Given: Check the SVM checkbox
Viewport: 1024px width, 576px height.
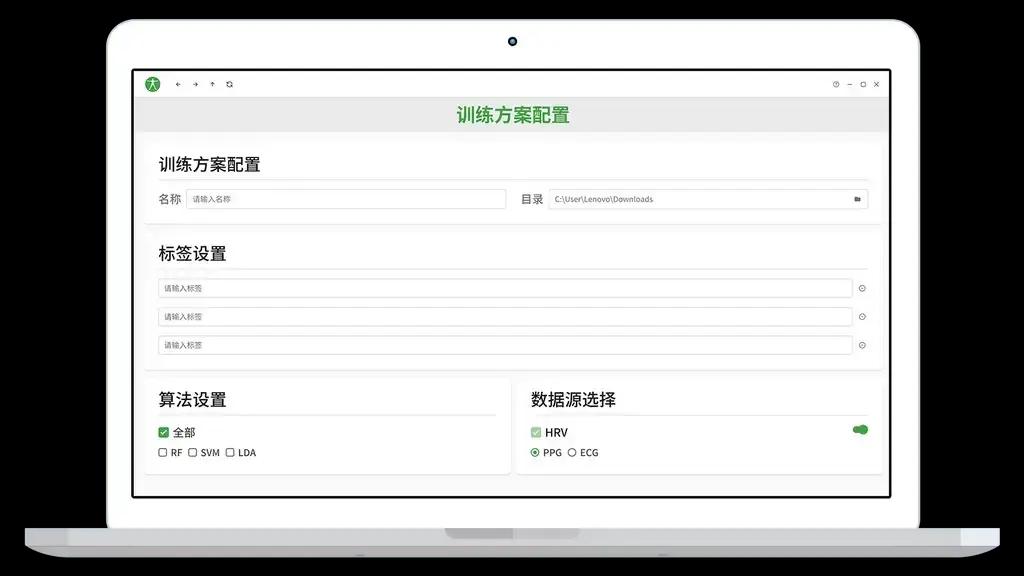Looking at the screenshot, I should (x=191, y=452).
